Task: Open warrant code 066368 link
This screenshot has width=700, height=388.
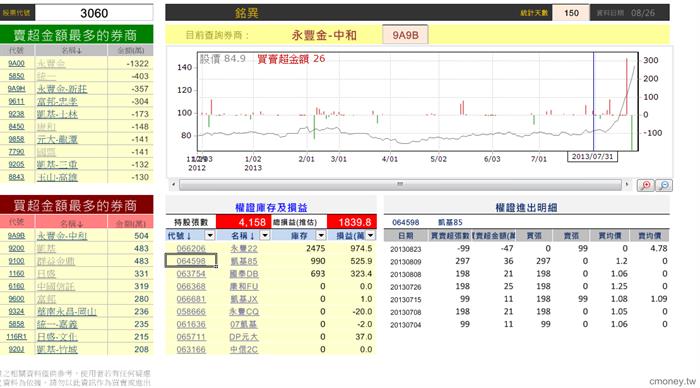Action: tap(191, 286)
